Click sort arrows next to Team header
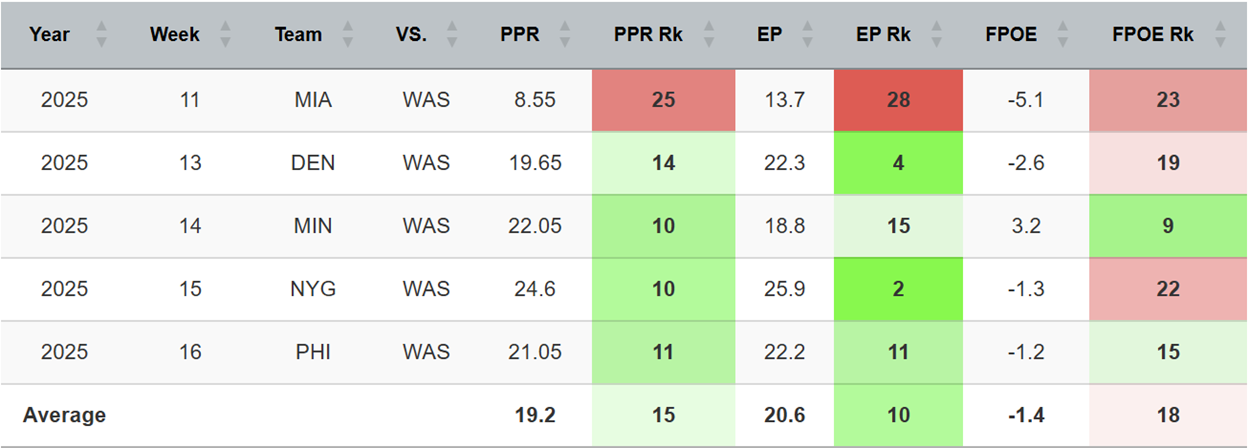Viewport: 1248px width, 448px height. coord(348,35)
